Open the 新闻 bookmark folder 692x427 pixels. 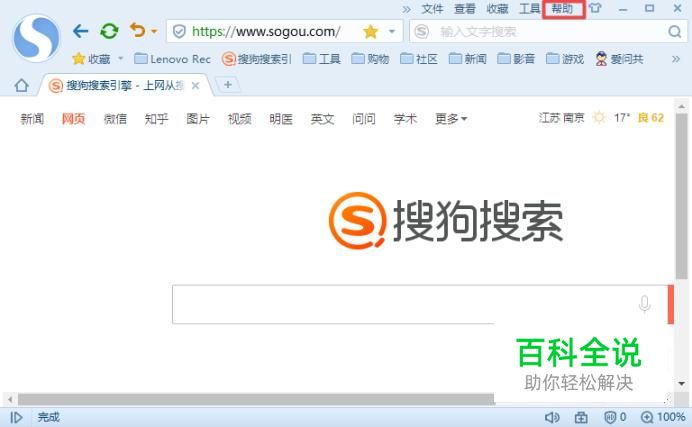click(467, 59)
